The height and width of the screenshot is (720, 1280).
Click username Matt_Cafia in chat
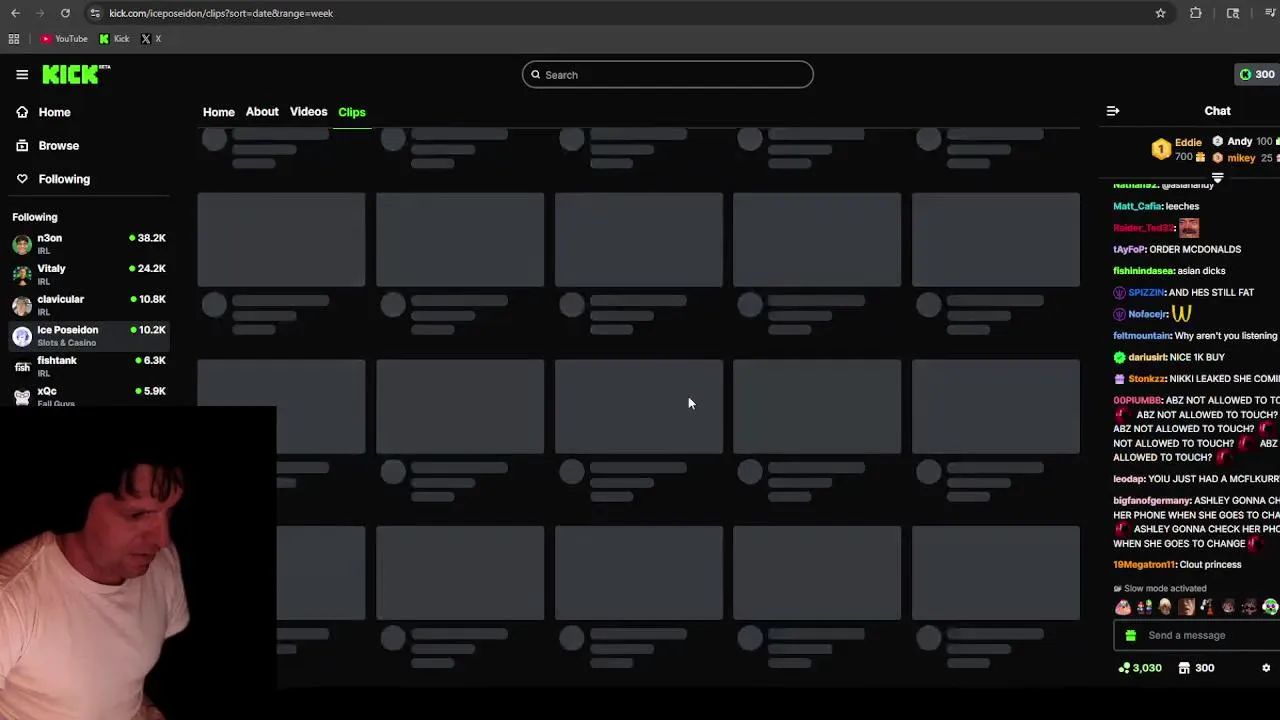click(x=1137, y=206)
